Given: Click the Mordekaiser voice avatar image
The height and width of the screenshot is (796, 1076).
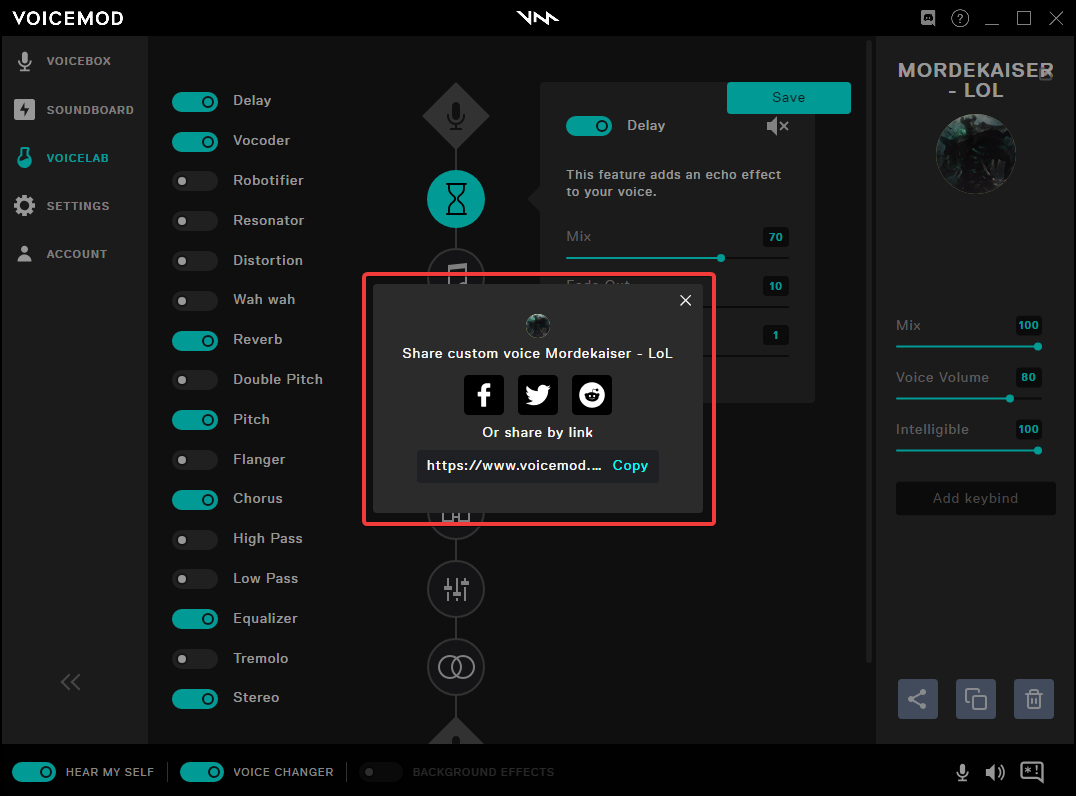Looking at the screenshot, I should (x=975, y=154).
